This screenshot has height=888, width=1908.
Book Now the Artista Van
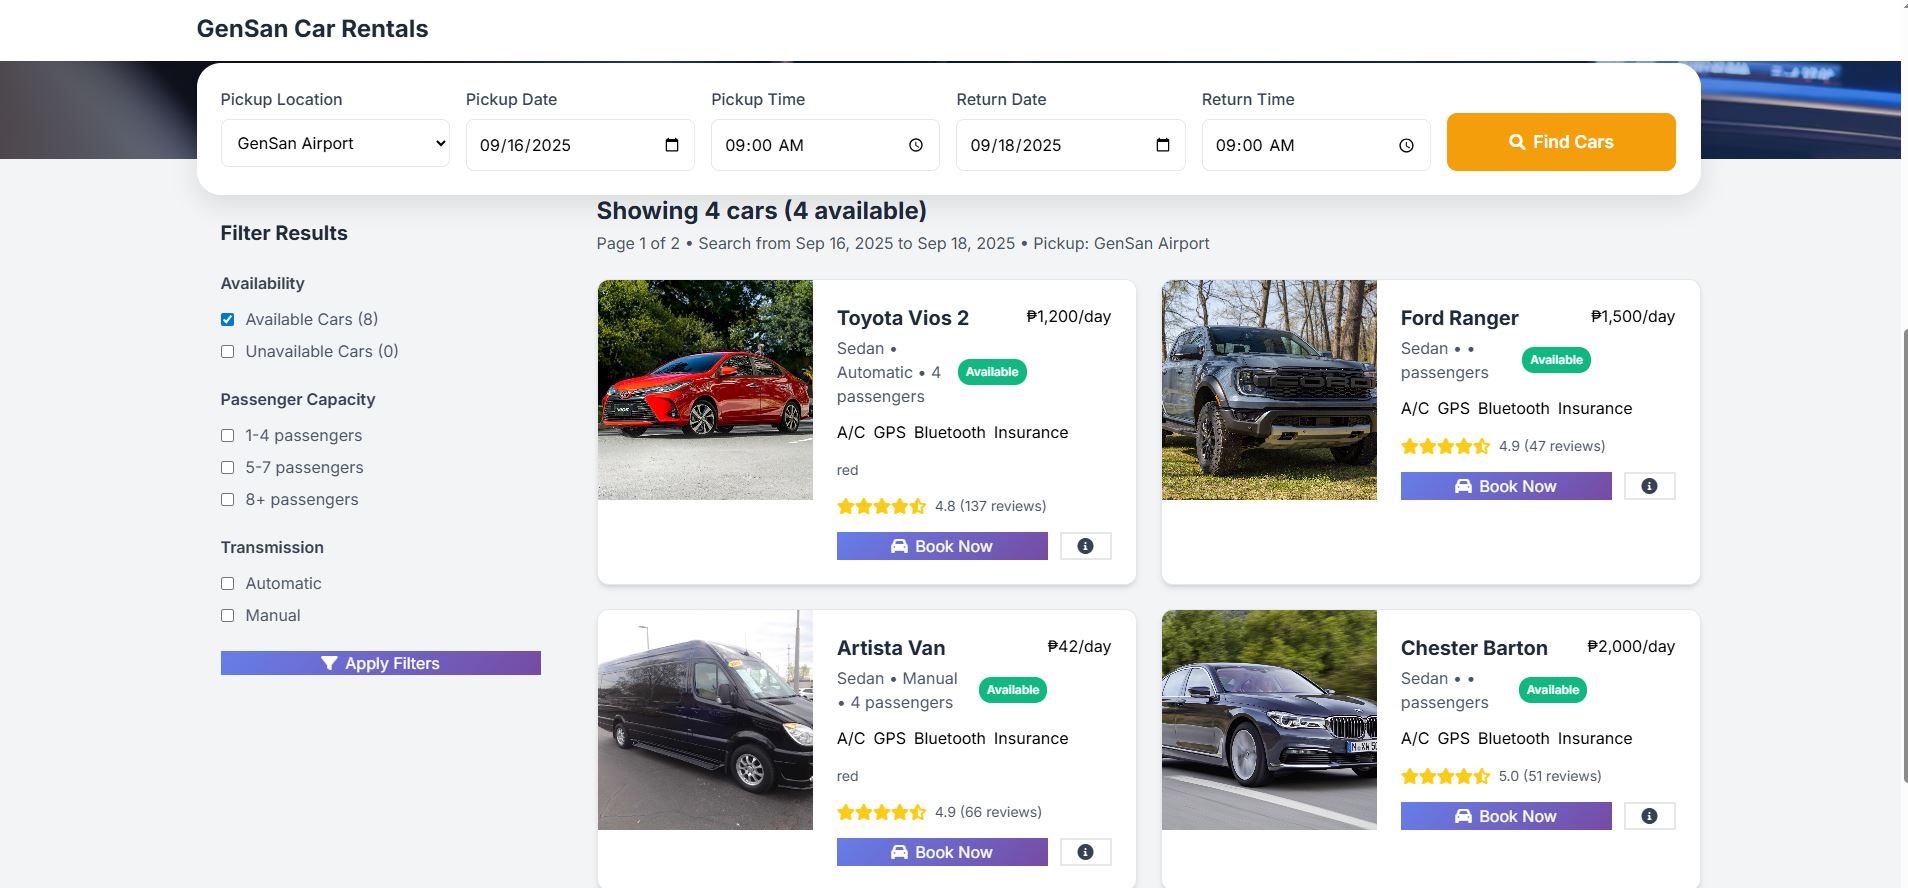[x=942, y=852]
